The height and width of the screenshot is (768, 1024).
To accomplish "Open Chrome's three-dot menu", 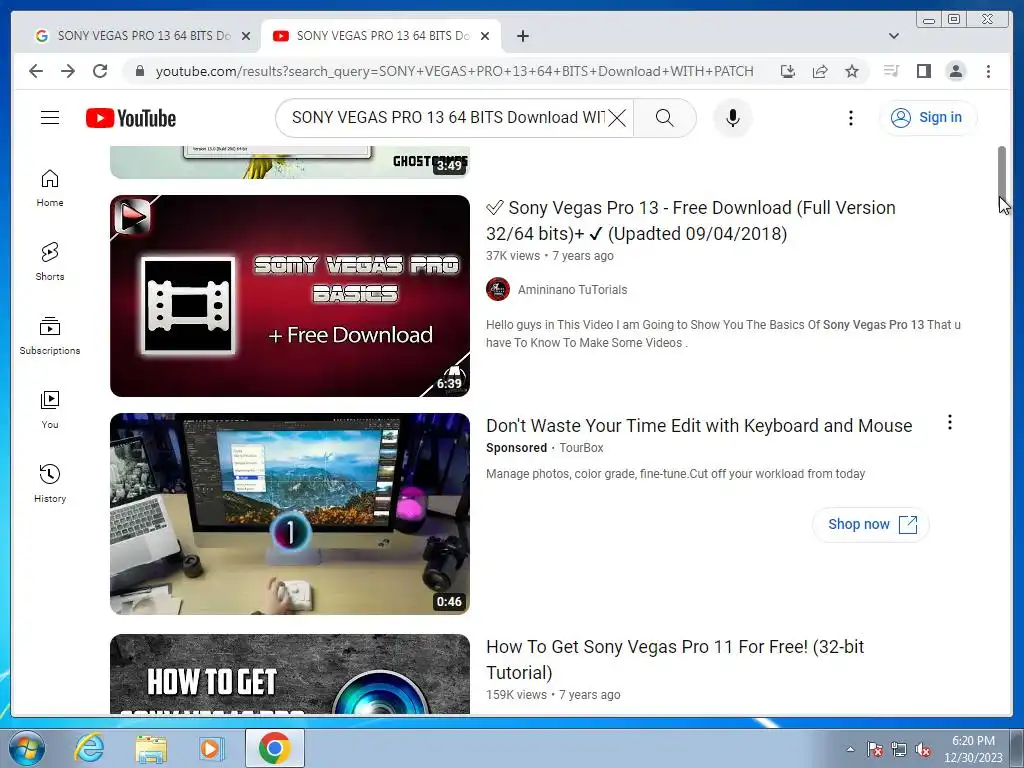I will (988, 71).
